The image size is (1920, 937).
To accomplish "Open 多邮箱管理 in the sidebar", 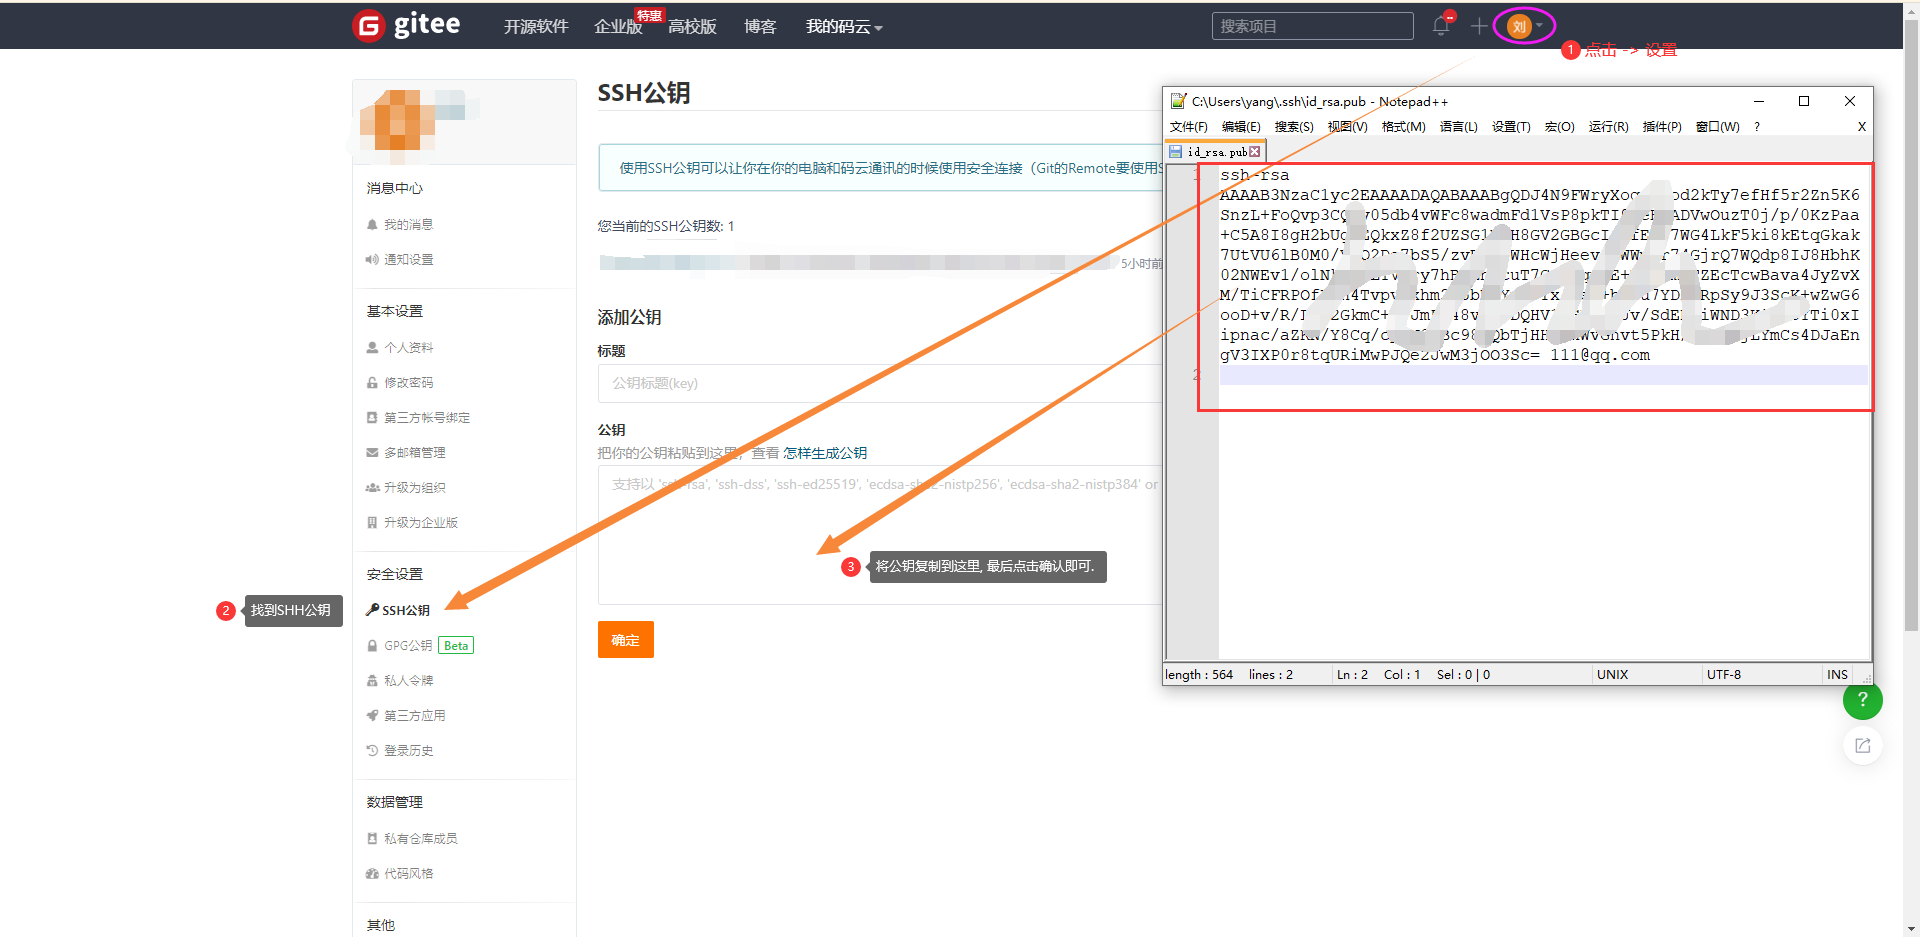I will [x=406, y=453].
